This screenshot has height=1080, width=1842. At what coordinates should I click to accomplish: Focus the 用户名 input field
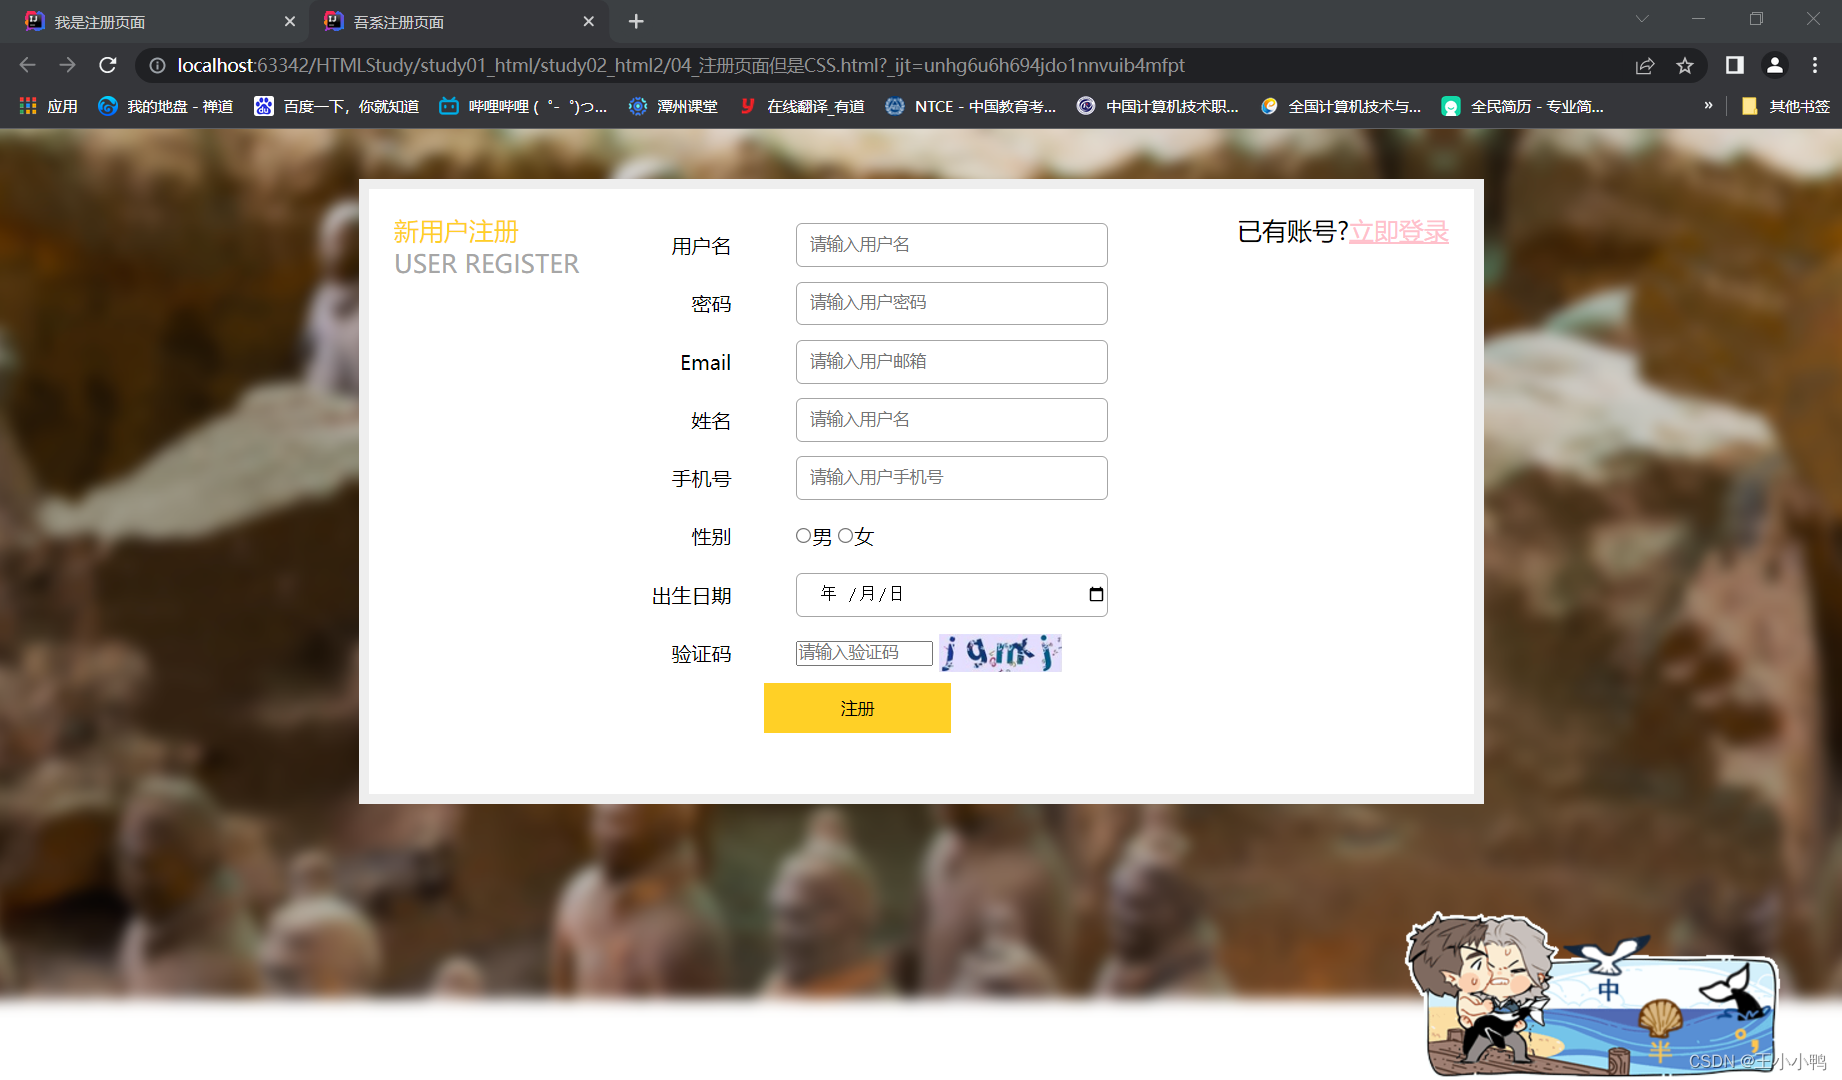tap(951, 245)
